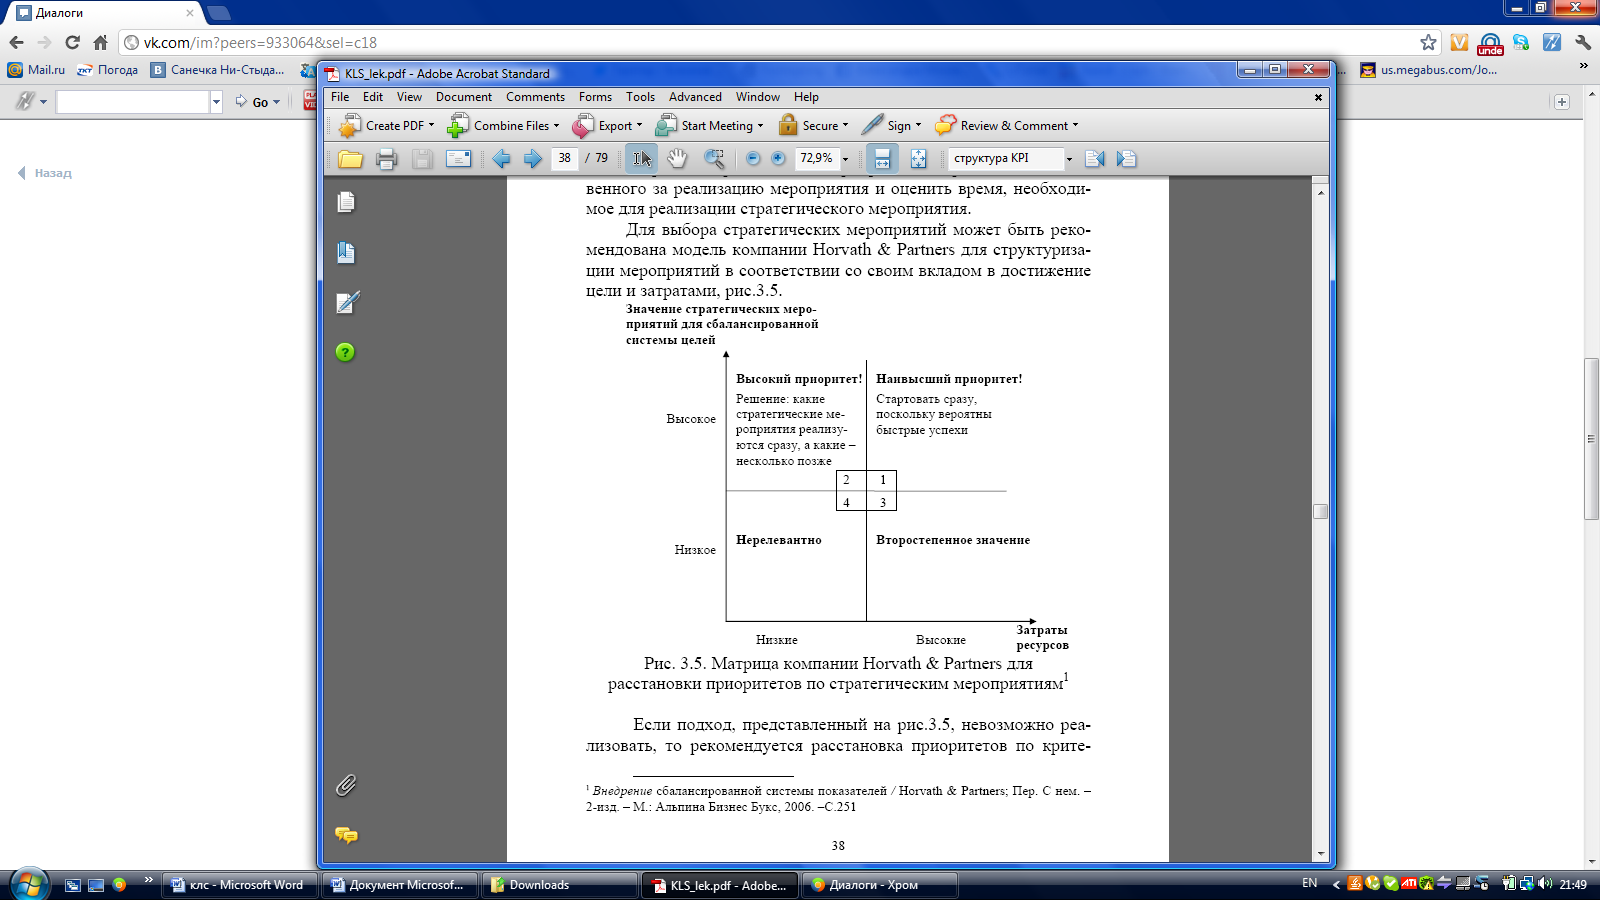The height and width of the screenshot is (900, 1600).
Task: Close document with X in Acrobat menu bar
Action: pyautogui.click(x=1318, y=97)
